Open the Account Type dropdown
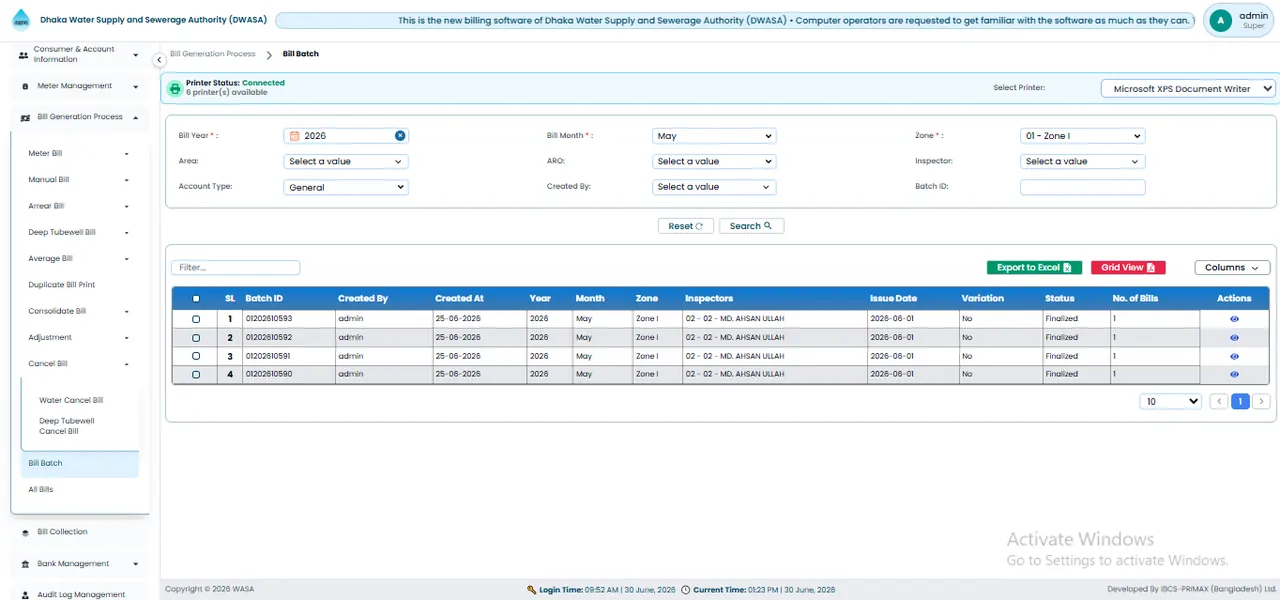This screenshot has width=1280, height=600. pos(346,187)
